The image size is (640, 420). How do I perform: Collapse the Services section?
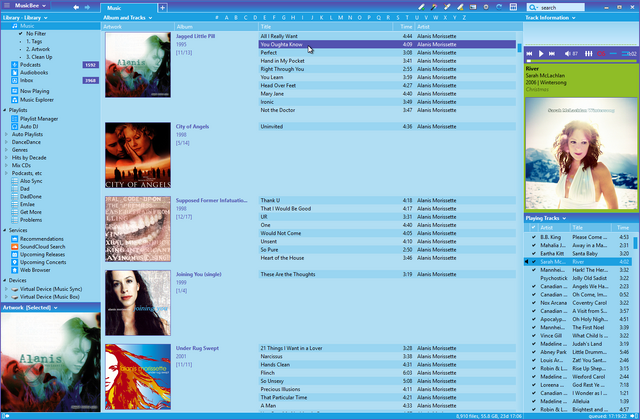click(x=4, y=230)
